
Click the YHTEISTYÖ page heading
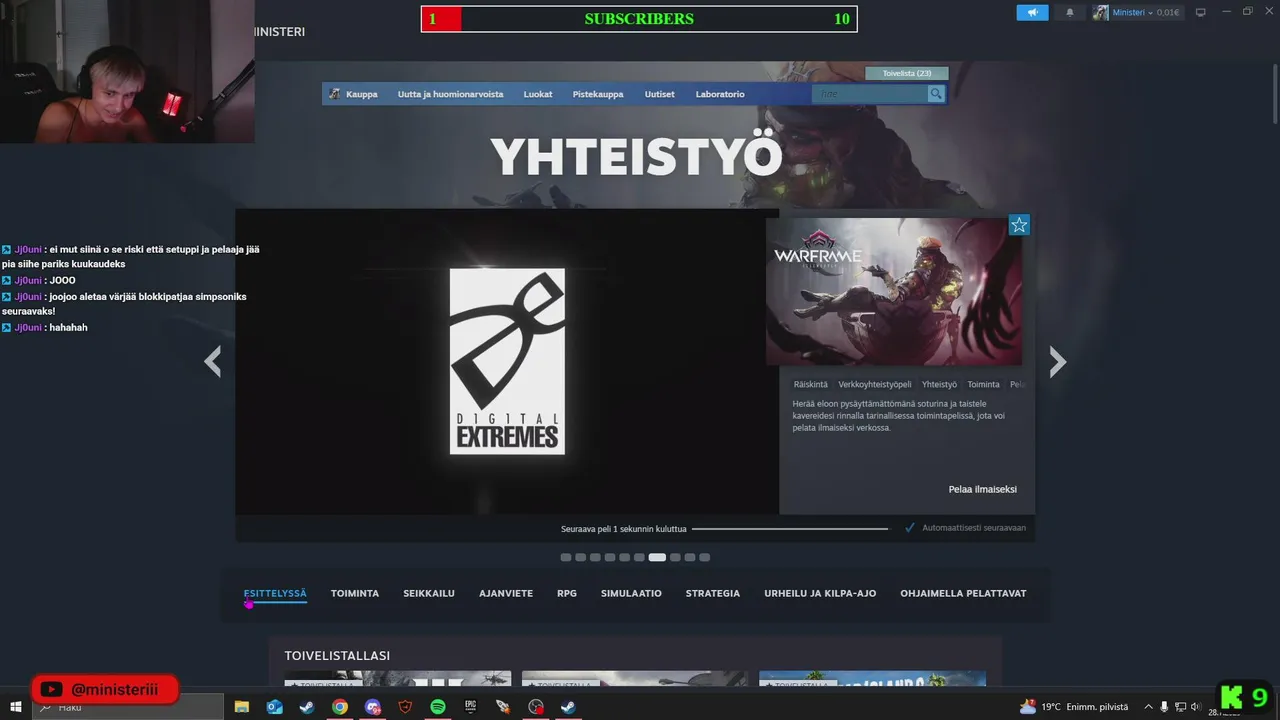click(636, 157)
